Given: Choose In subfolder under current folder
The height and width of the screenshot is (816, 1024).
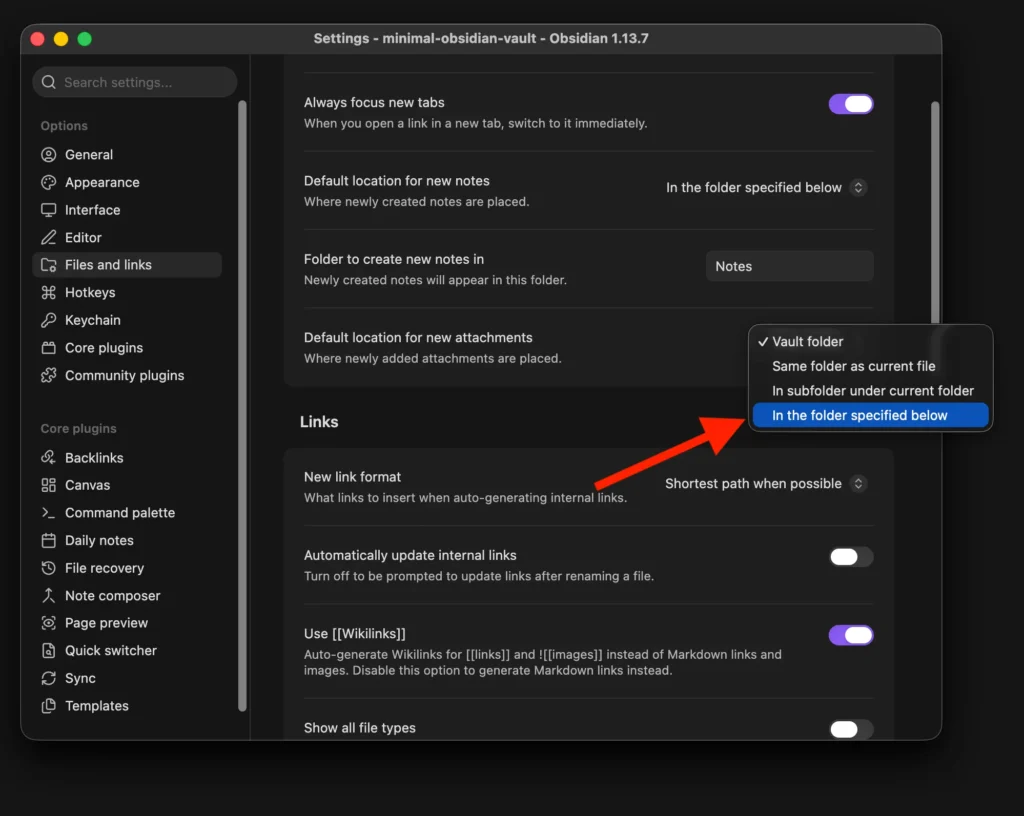Looking at the screenshot, I should point(871,391).
